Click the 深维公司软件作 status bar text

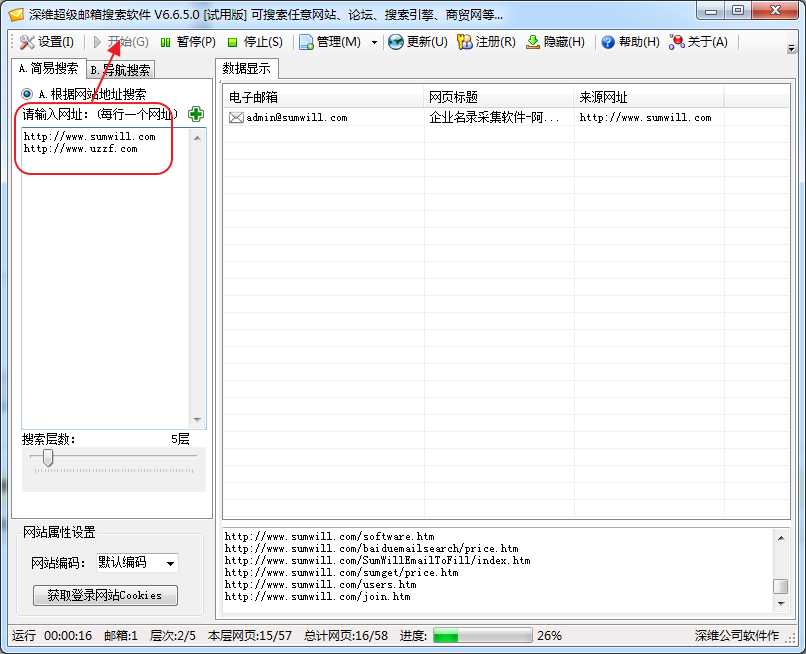pos(737,635)
